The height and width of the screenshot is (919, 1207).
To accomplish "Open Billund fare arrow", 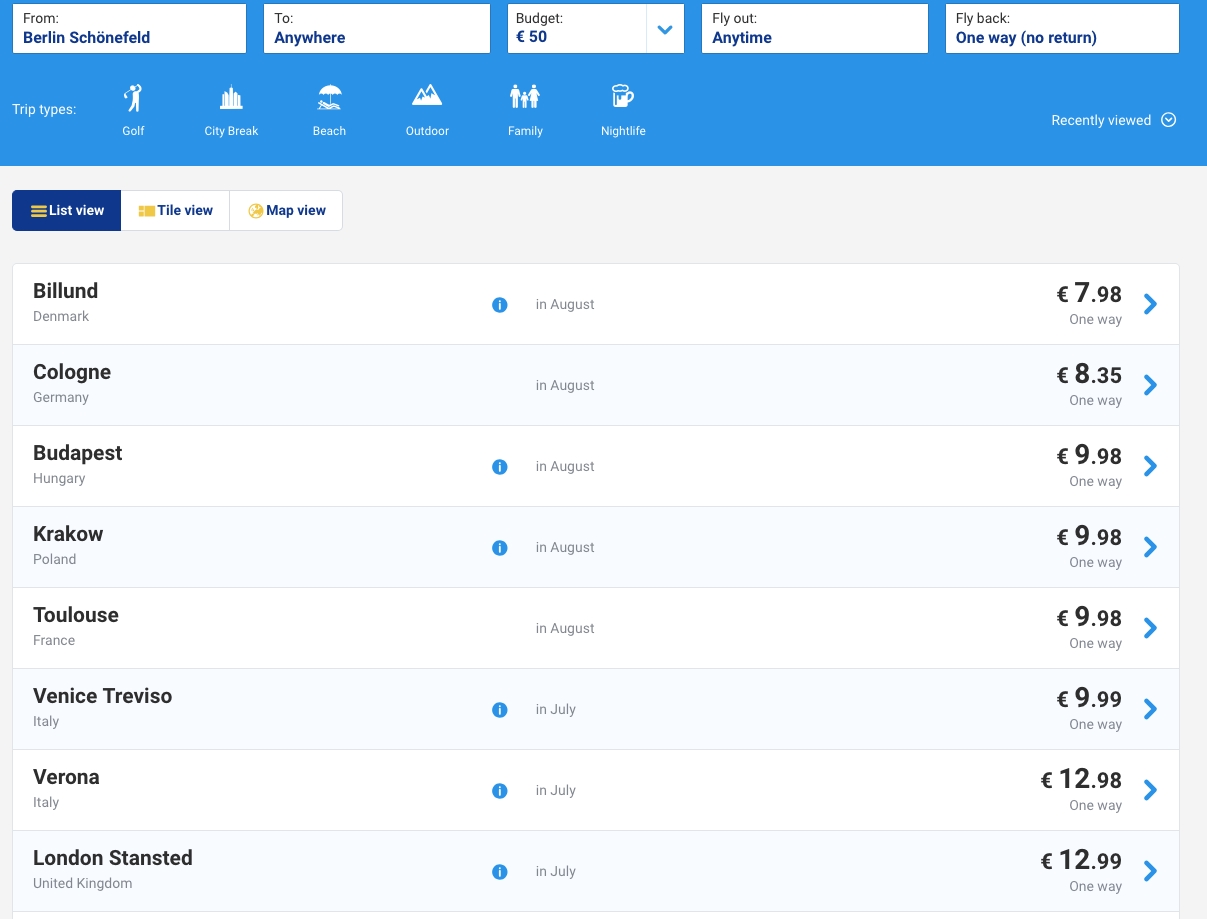I will coord(1150,304).
